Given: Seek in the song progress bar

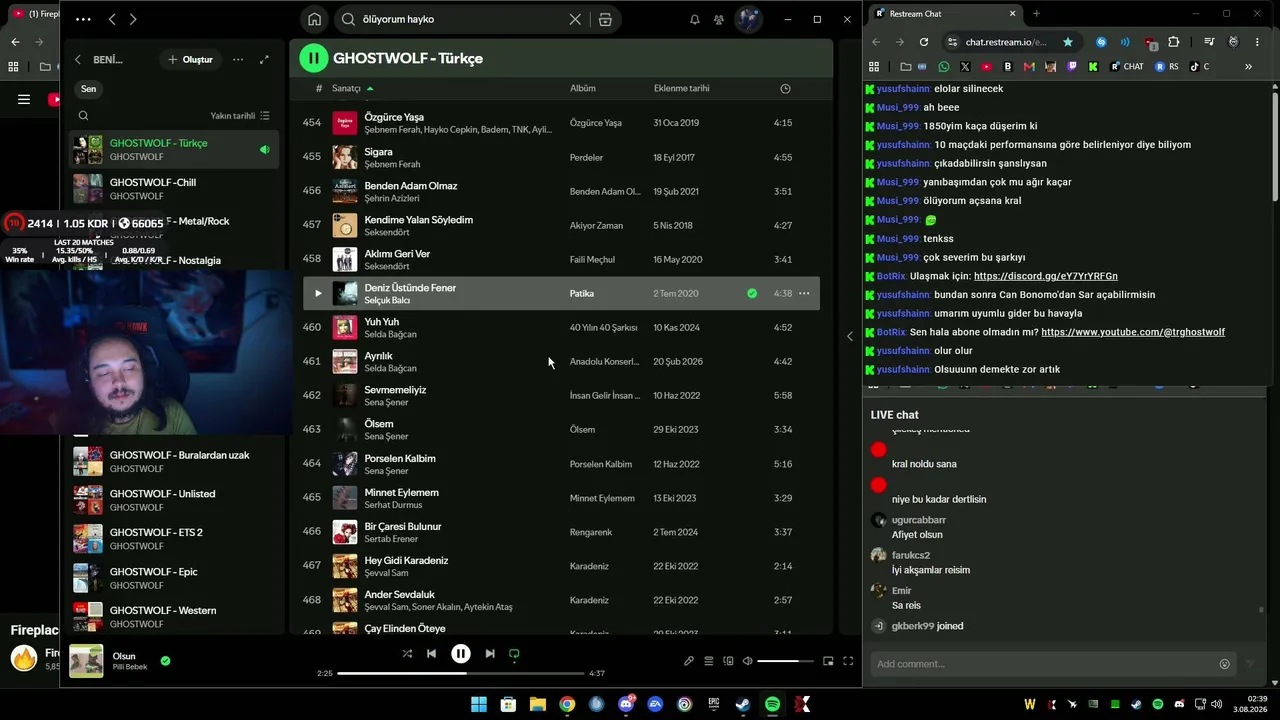Looking at the screenshot, I should (x=461, y=673).
